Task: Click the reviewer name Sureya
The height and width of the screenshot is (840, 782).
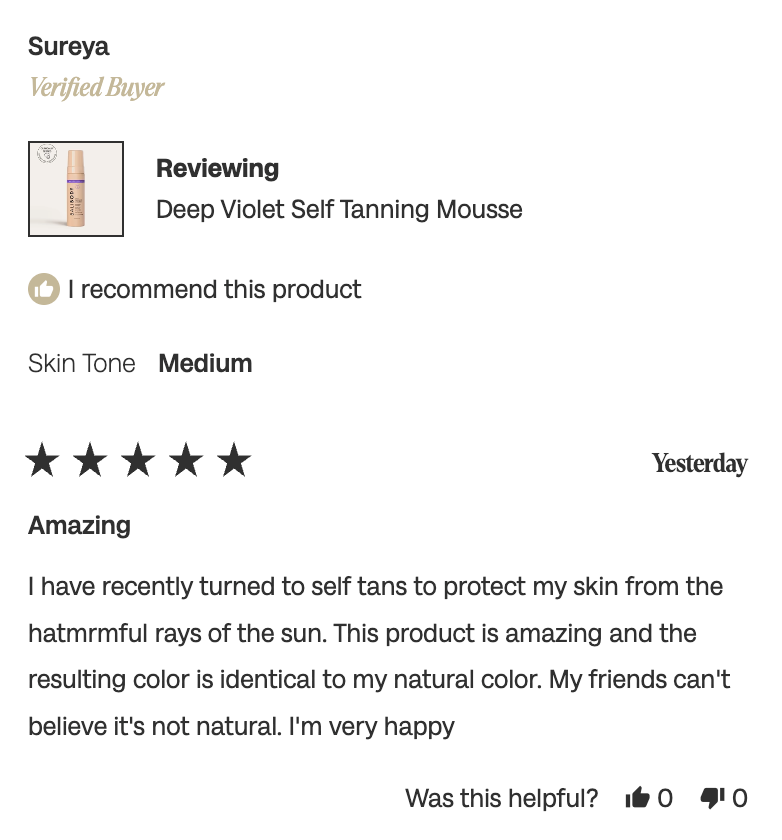Action: pyautogui.click(x=69, y=47)
